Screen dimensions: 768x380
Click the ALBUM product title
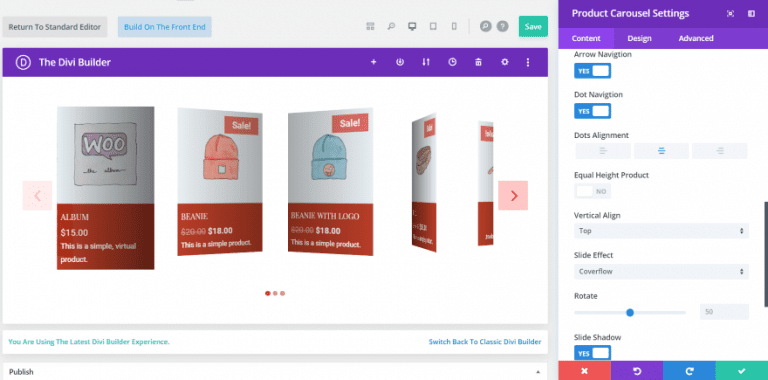tap(74, 216)
